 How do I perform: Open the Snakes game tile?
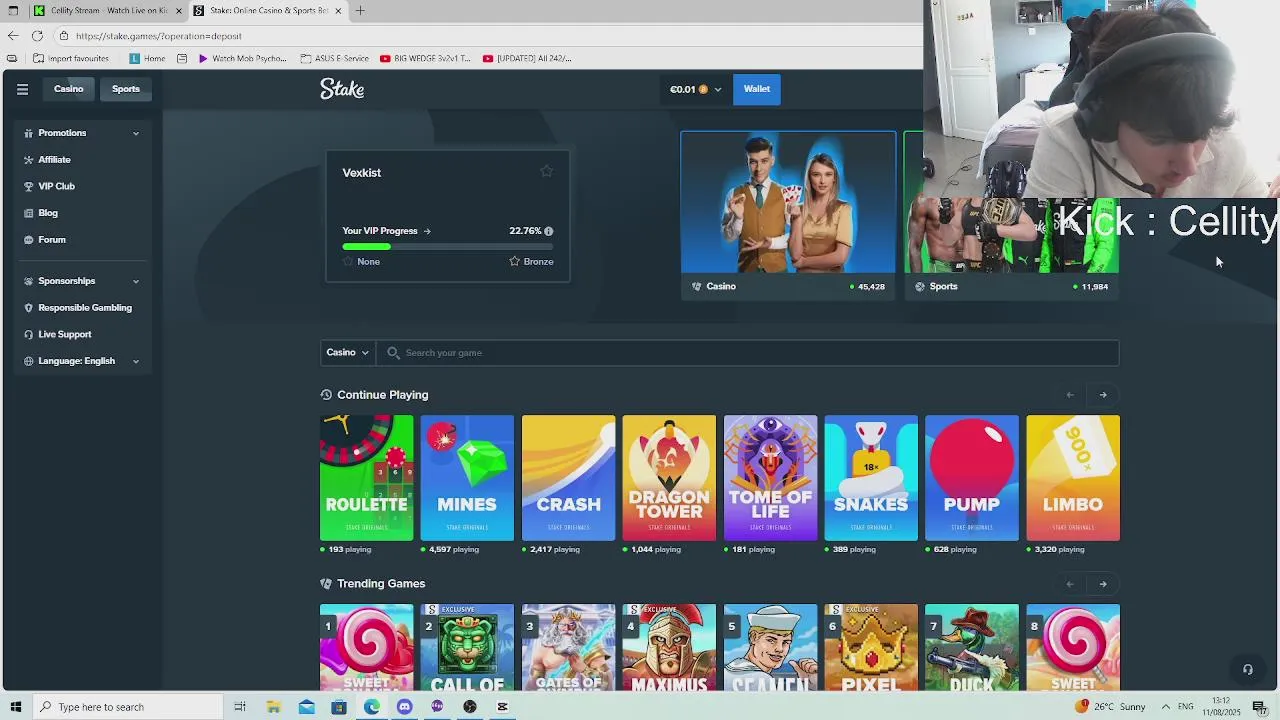(871, 478)
